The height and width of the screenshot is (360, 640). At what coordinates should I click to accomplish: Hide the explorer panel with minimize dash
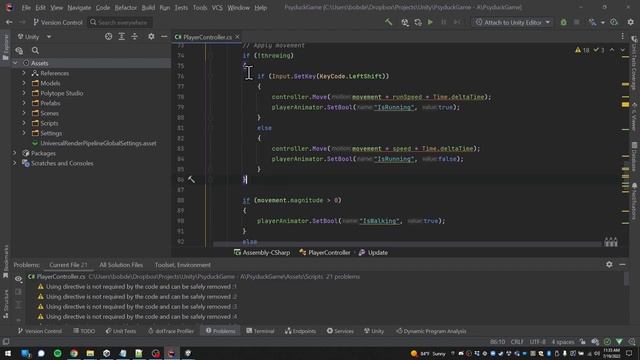tap(164, 37)
